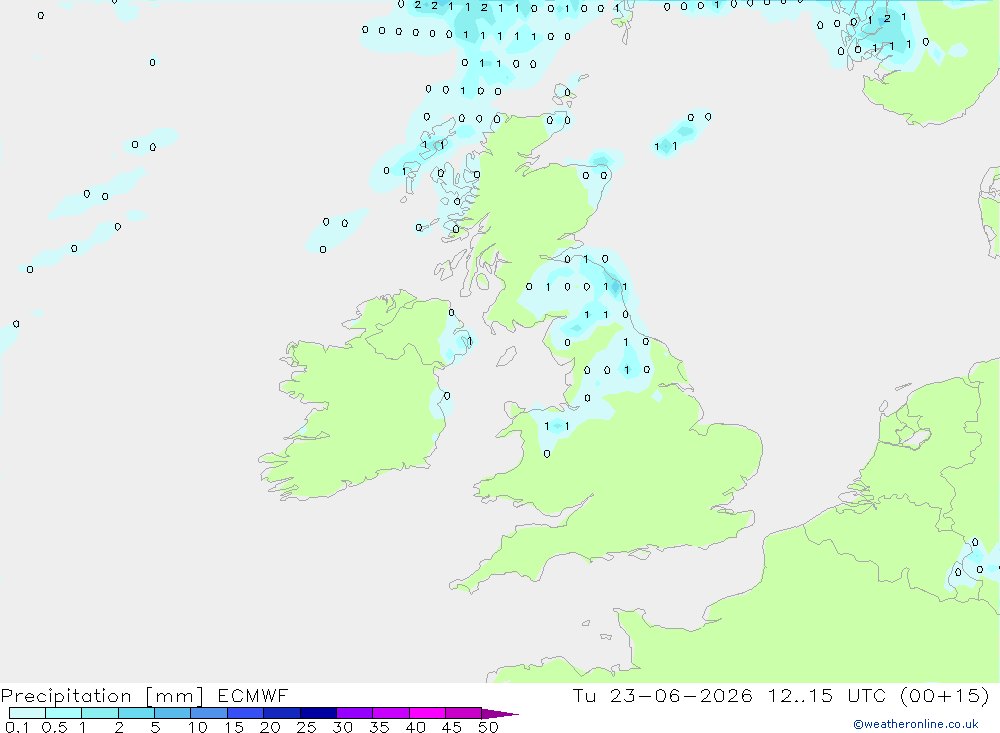
Task: Choose the 30–35 mm purple legend swatch
Action: coord(355,713)
